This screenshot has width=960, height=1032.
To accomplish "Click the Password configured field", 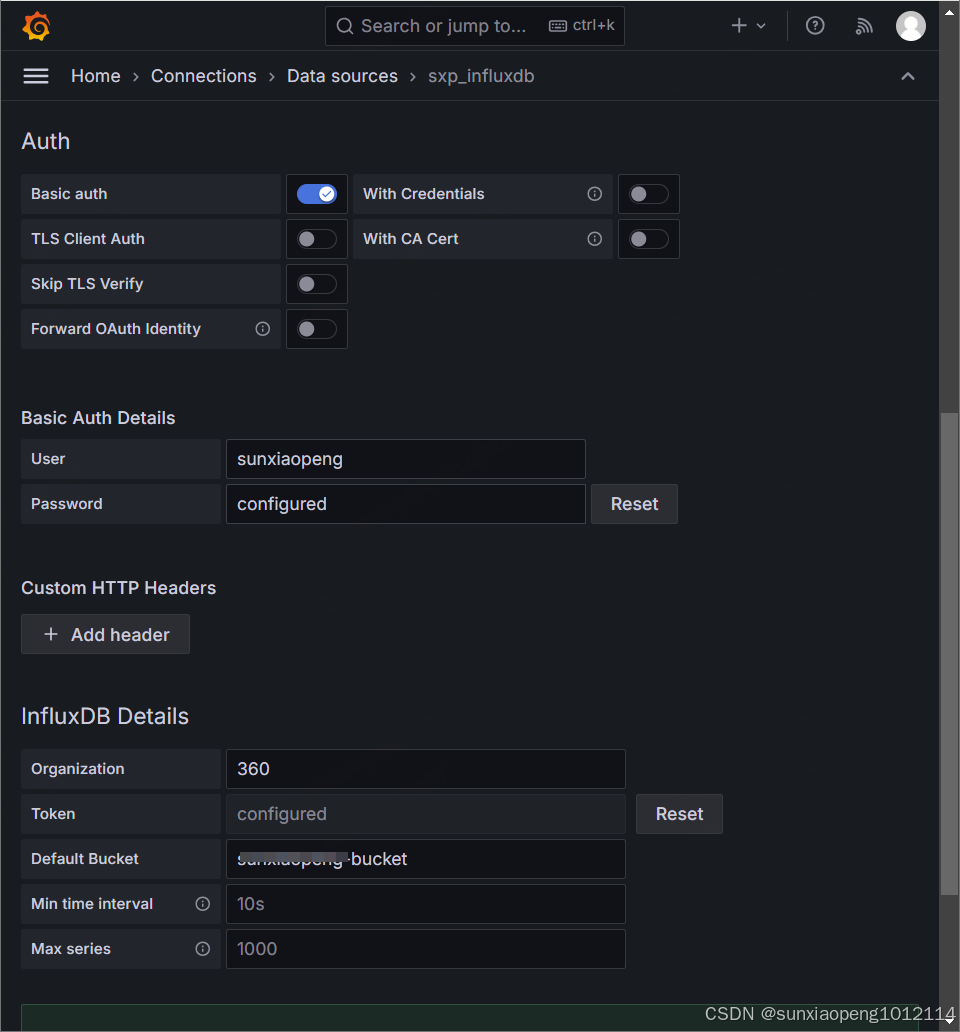I will 406,504.
